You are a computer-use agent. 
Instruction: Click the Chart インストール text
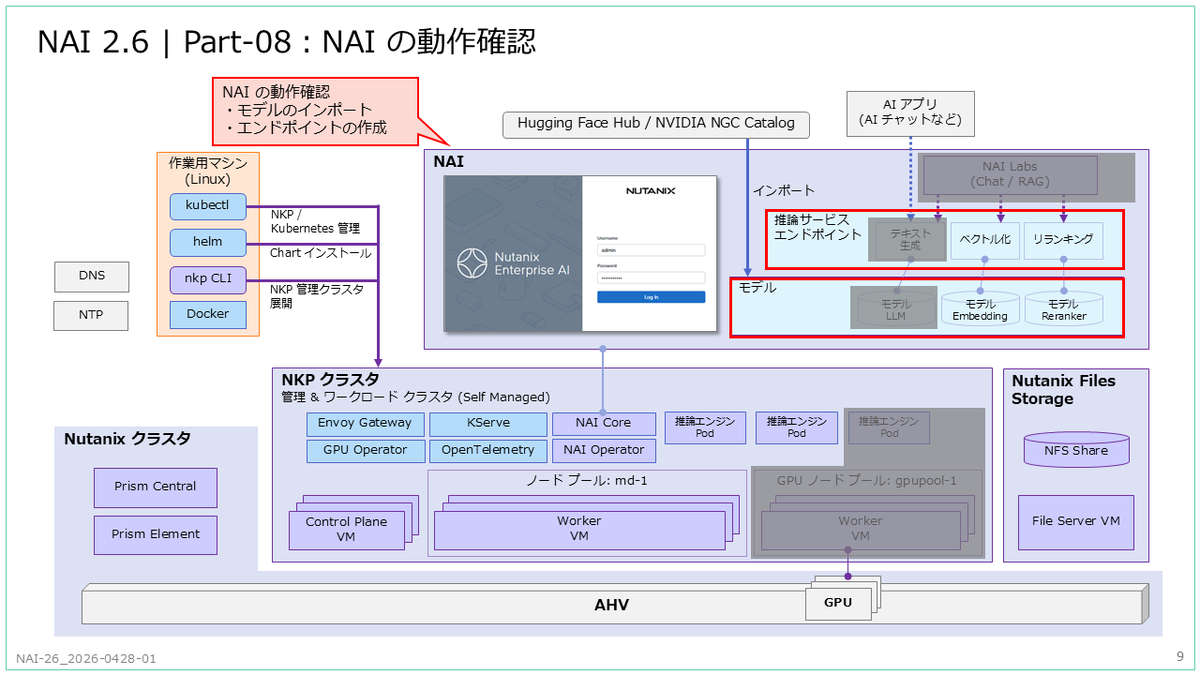pyautogui.click(x=320, y=253)
